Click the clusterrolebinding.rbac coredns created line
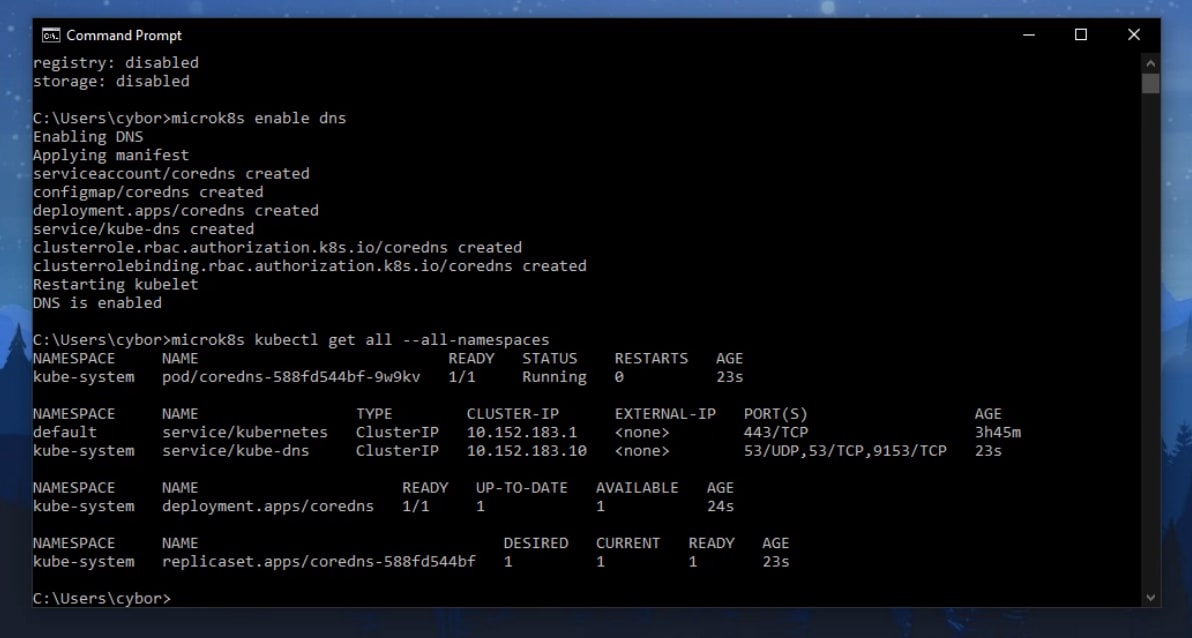This screenshot has height=638, width=1192. [x=309, y=265]
